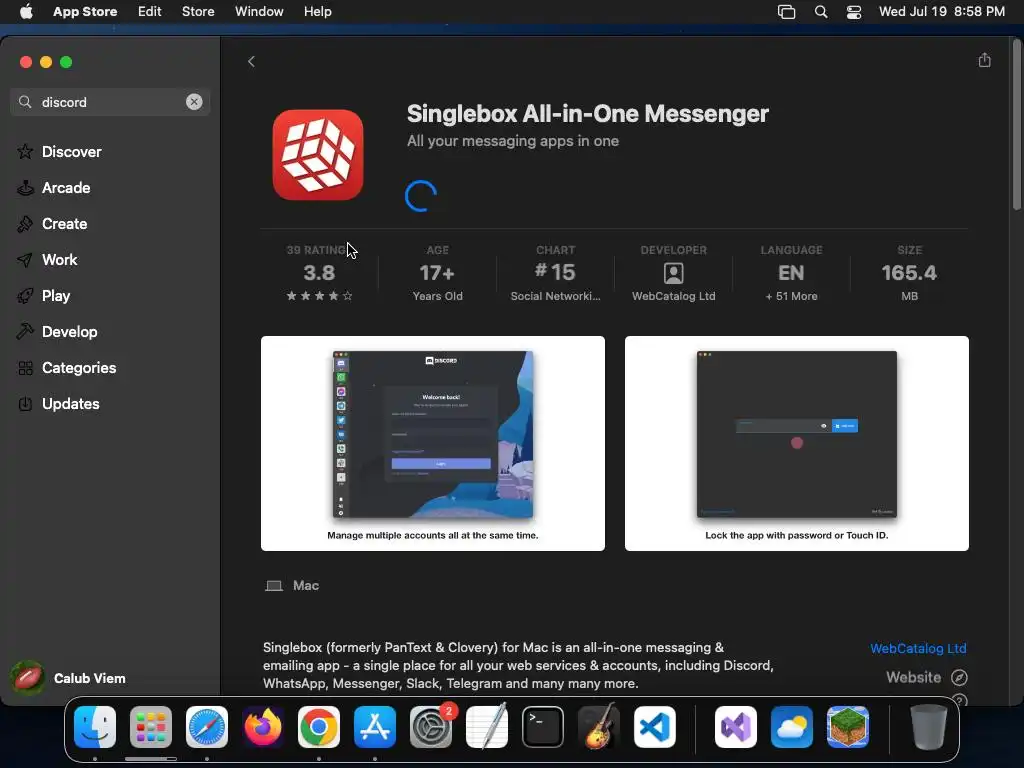Click the date and time display
1024x768 pixels.
tap(942, 11)
